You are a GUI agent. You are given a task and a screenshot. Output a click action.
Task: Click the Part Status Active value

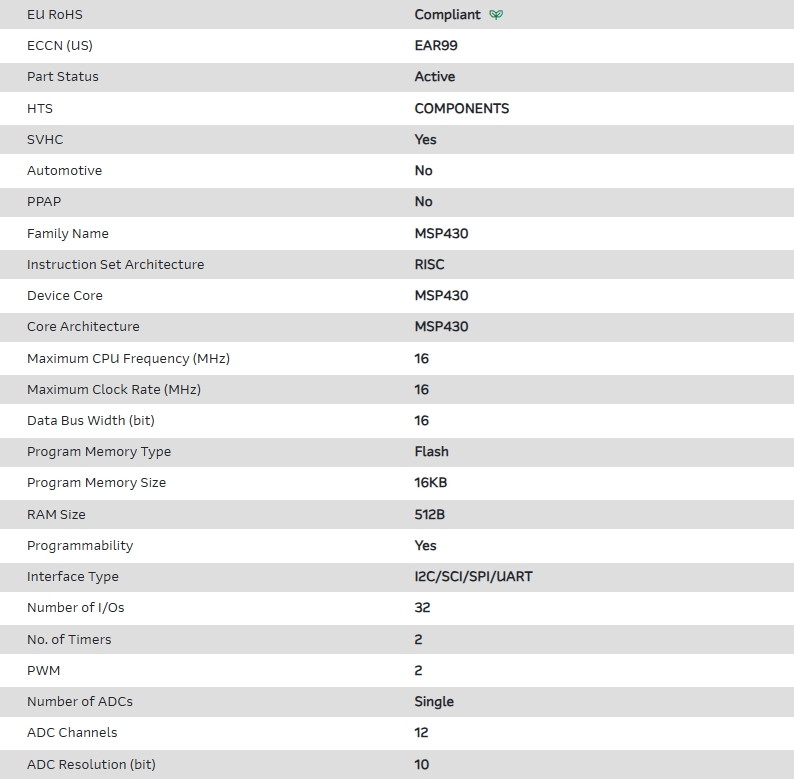(x=435, y=77)
